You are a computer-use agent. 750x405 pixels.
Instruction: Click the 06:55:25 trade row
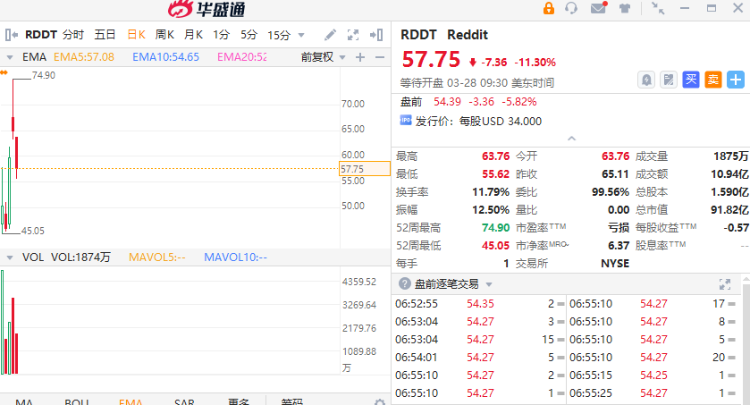pos(653,393)
